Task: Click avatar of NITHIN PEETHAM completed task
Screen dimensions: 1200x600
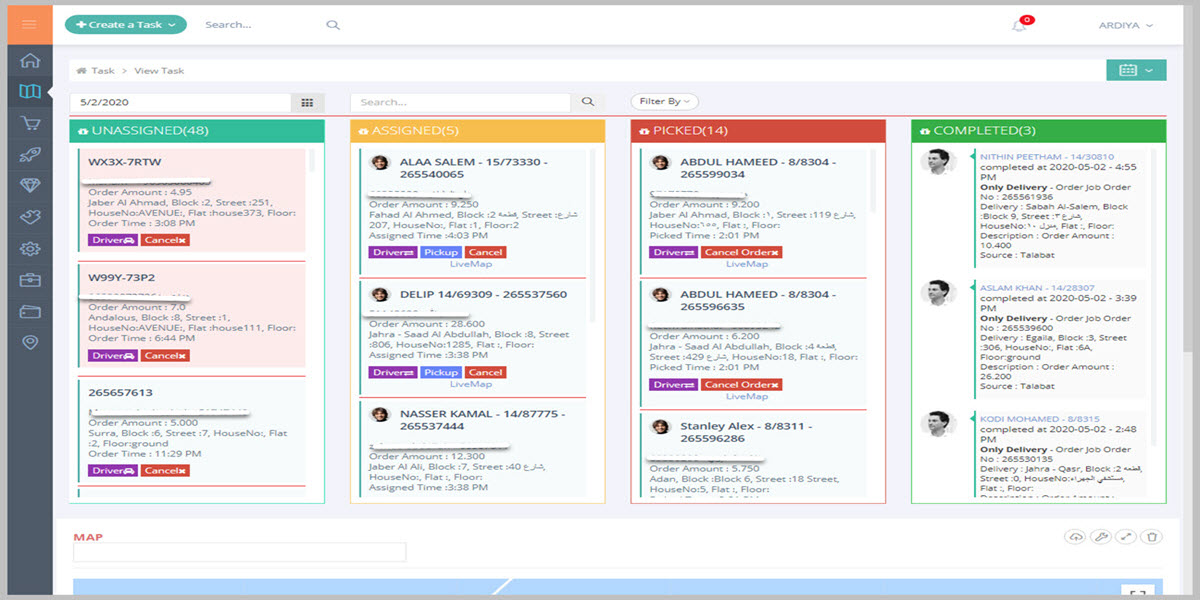Action: [x=938, y=162]
